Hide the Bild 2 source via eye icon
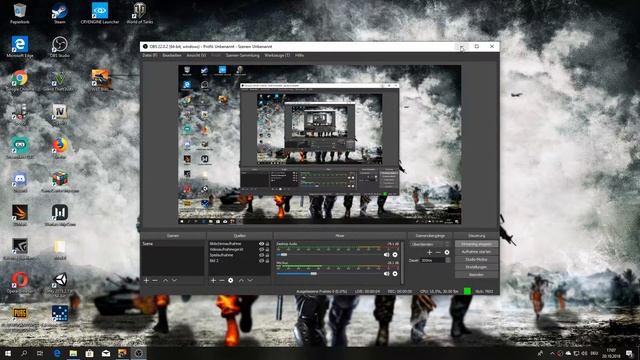Viewport: 640px width, 360px height. click(x=261, y=260)
